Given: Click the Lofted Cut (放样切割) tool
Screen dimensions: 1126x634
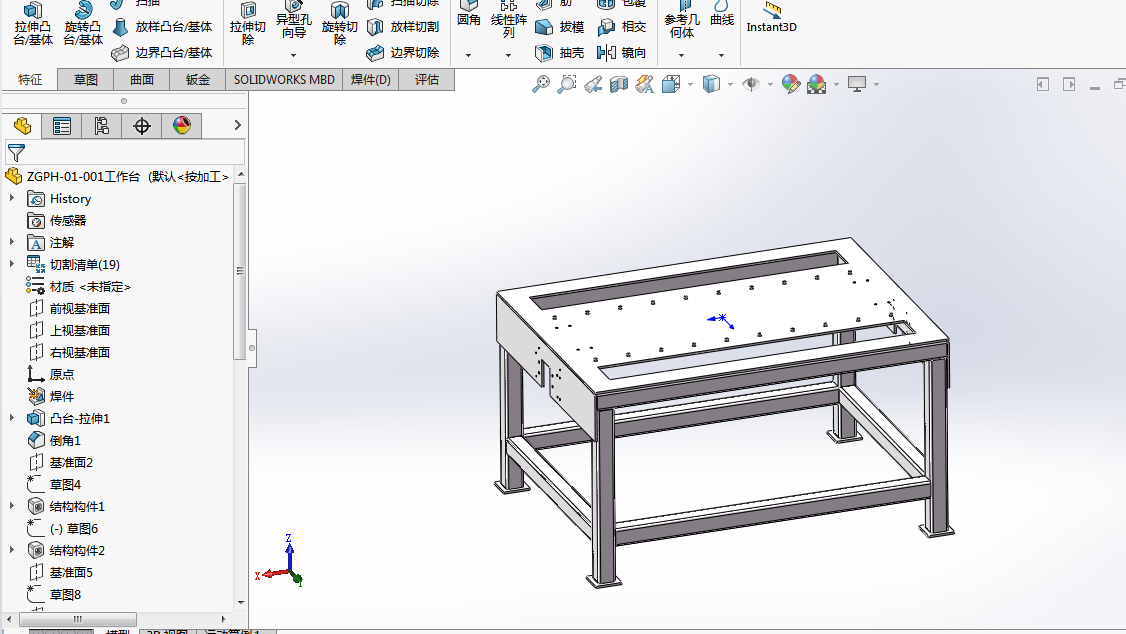Looking at the screenshot, I should (x=403, y=27).
